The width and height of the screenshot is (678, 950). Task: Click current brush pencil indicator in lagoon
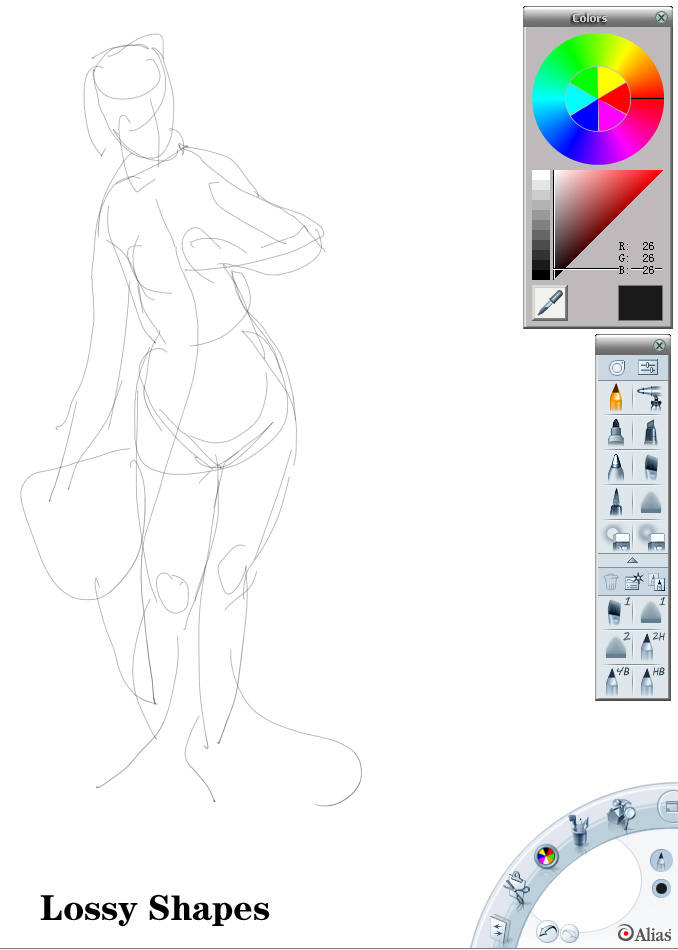(x=660, y=860)
